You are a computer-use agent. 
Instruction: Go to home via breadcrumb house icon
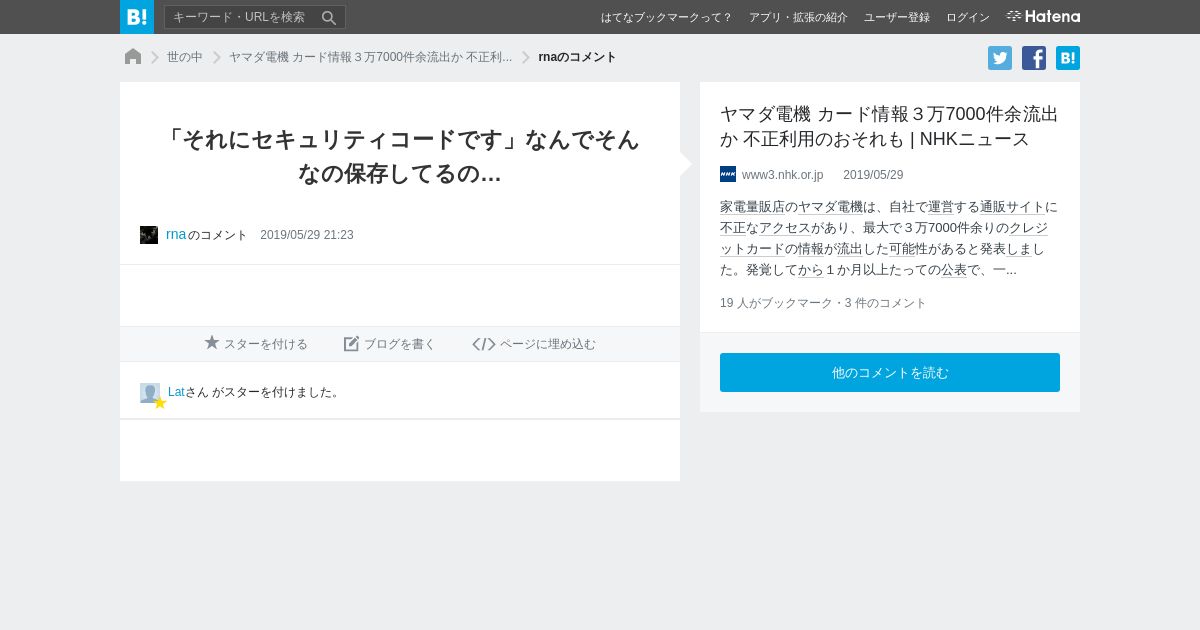click(133, 57)
